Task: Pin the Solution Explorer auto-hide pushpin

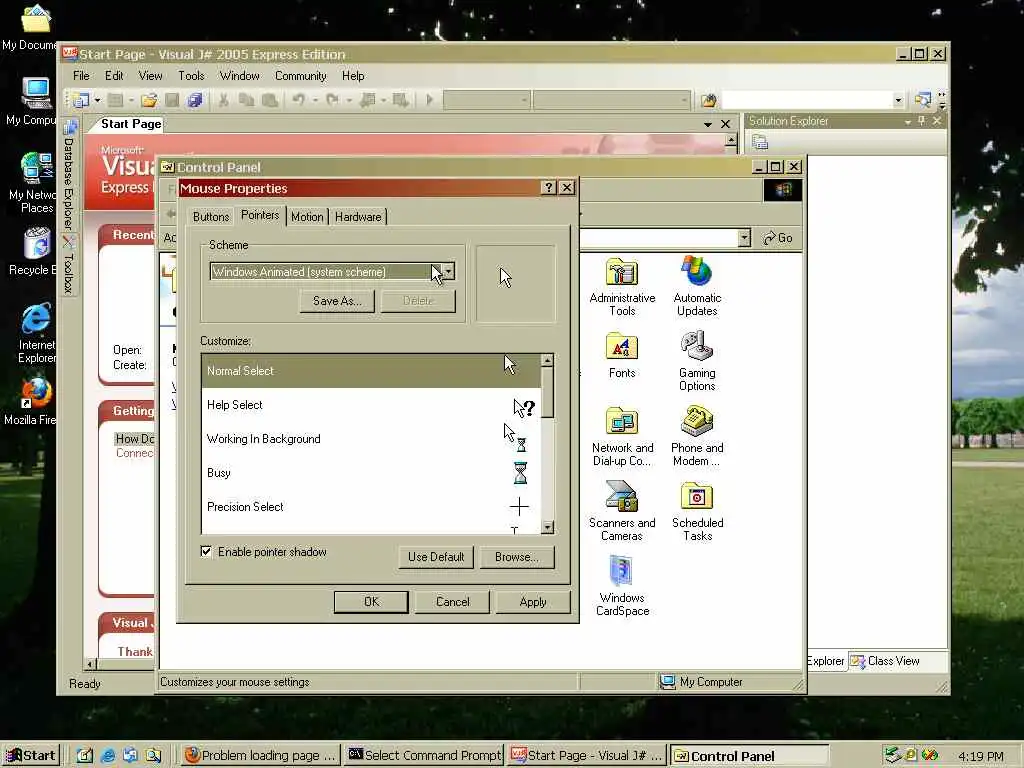Action: 921,121
